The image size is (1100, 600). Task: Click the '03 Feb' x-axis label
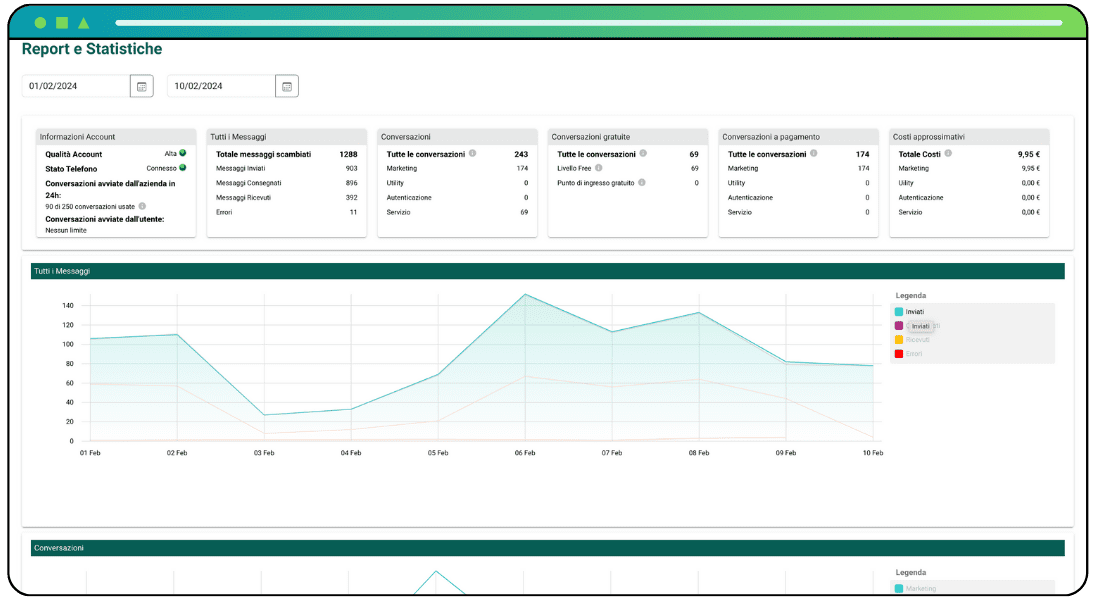tap(264, 453)
